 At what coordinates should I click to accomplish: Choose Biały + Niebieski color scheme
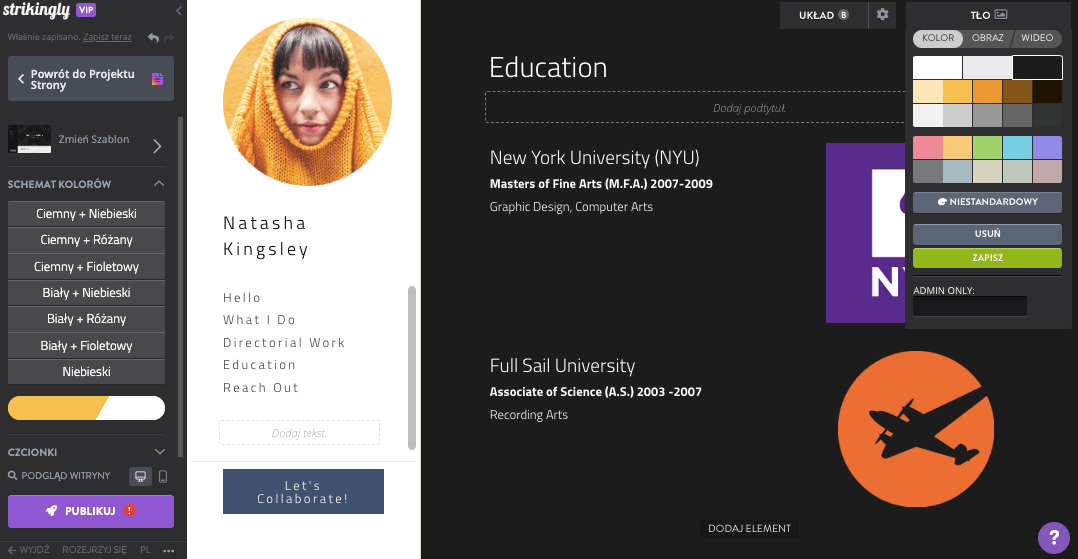86,293
